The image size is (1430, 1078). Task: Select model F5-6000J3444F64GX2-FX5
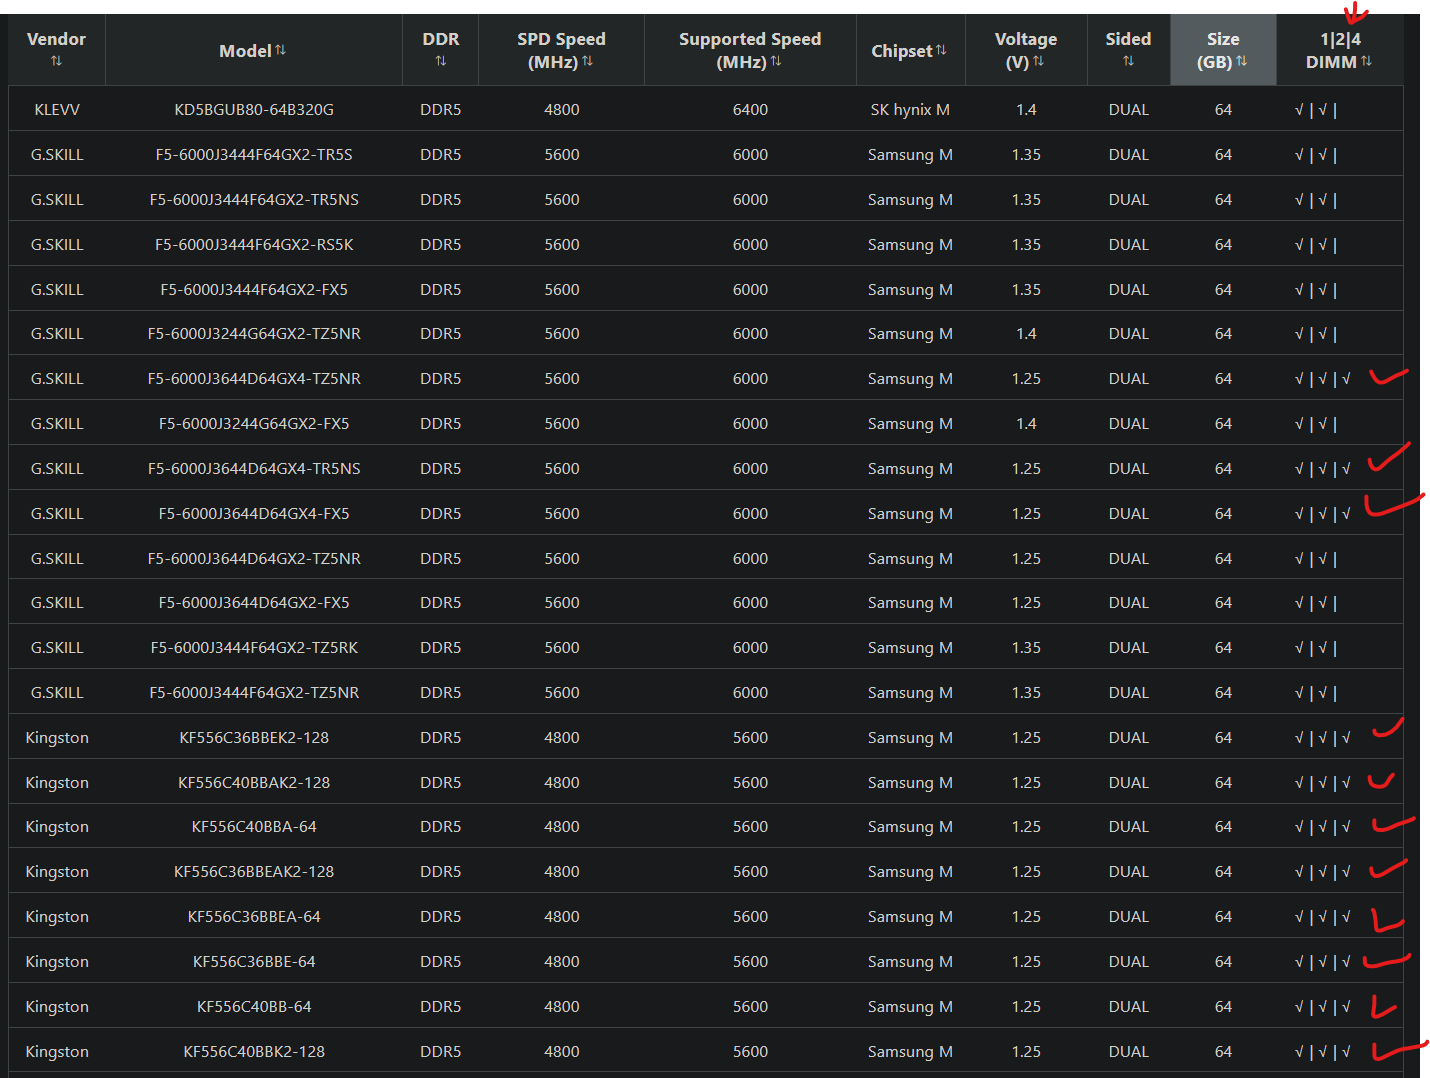(x=254, y=290)
